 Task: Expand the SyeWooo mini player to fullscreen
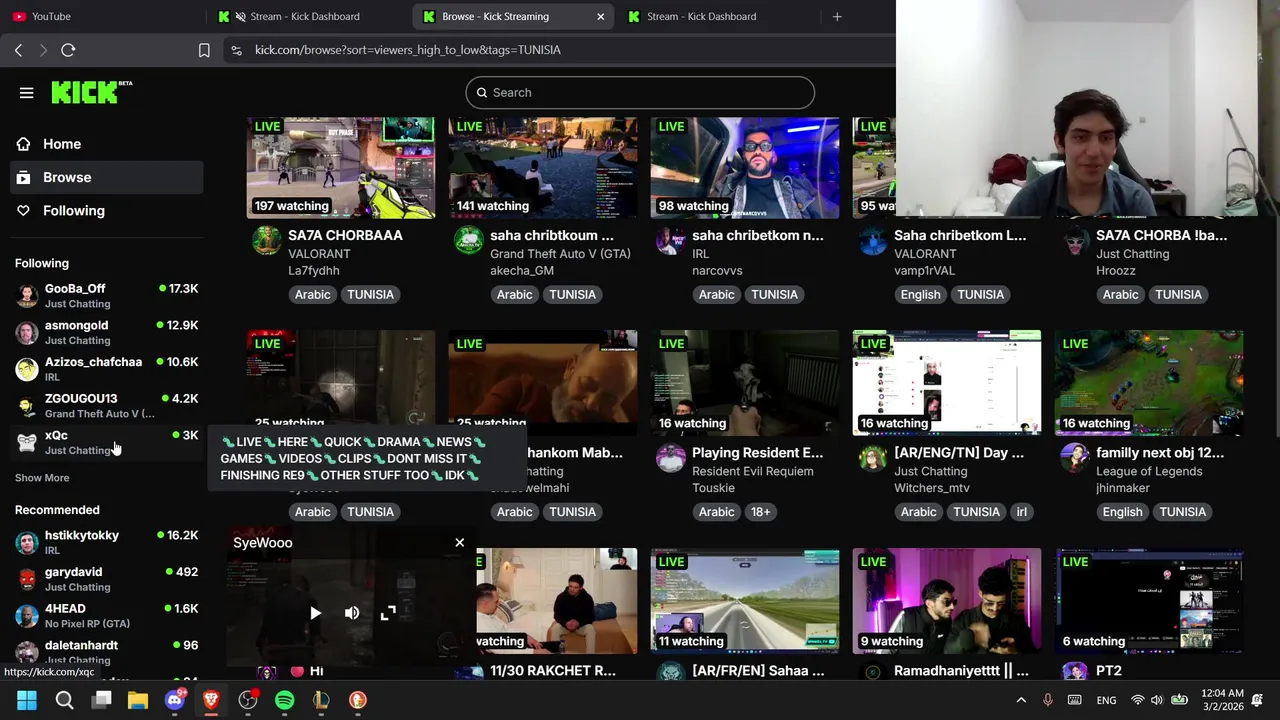click(x=388, y=613)
